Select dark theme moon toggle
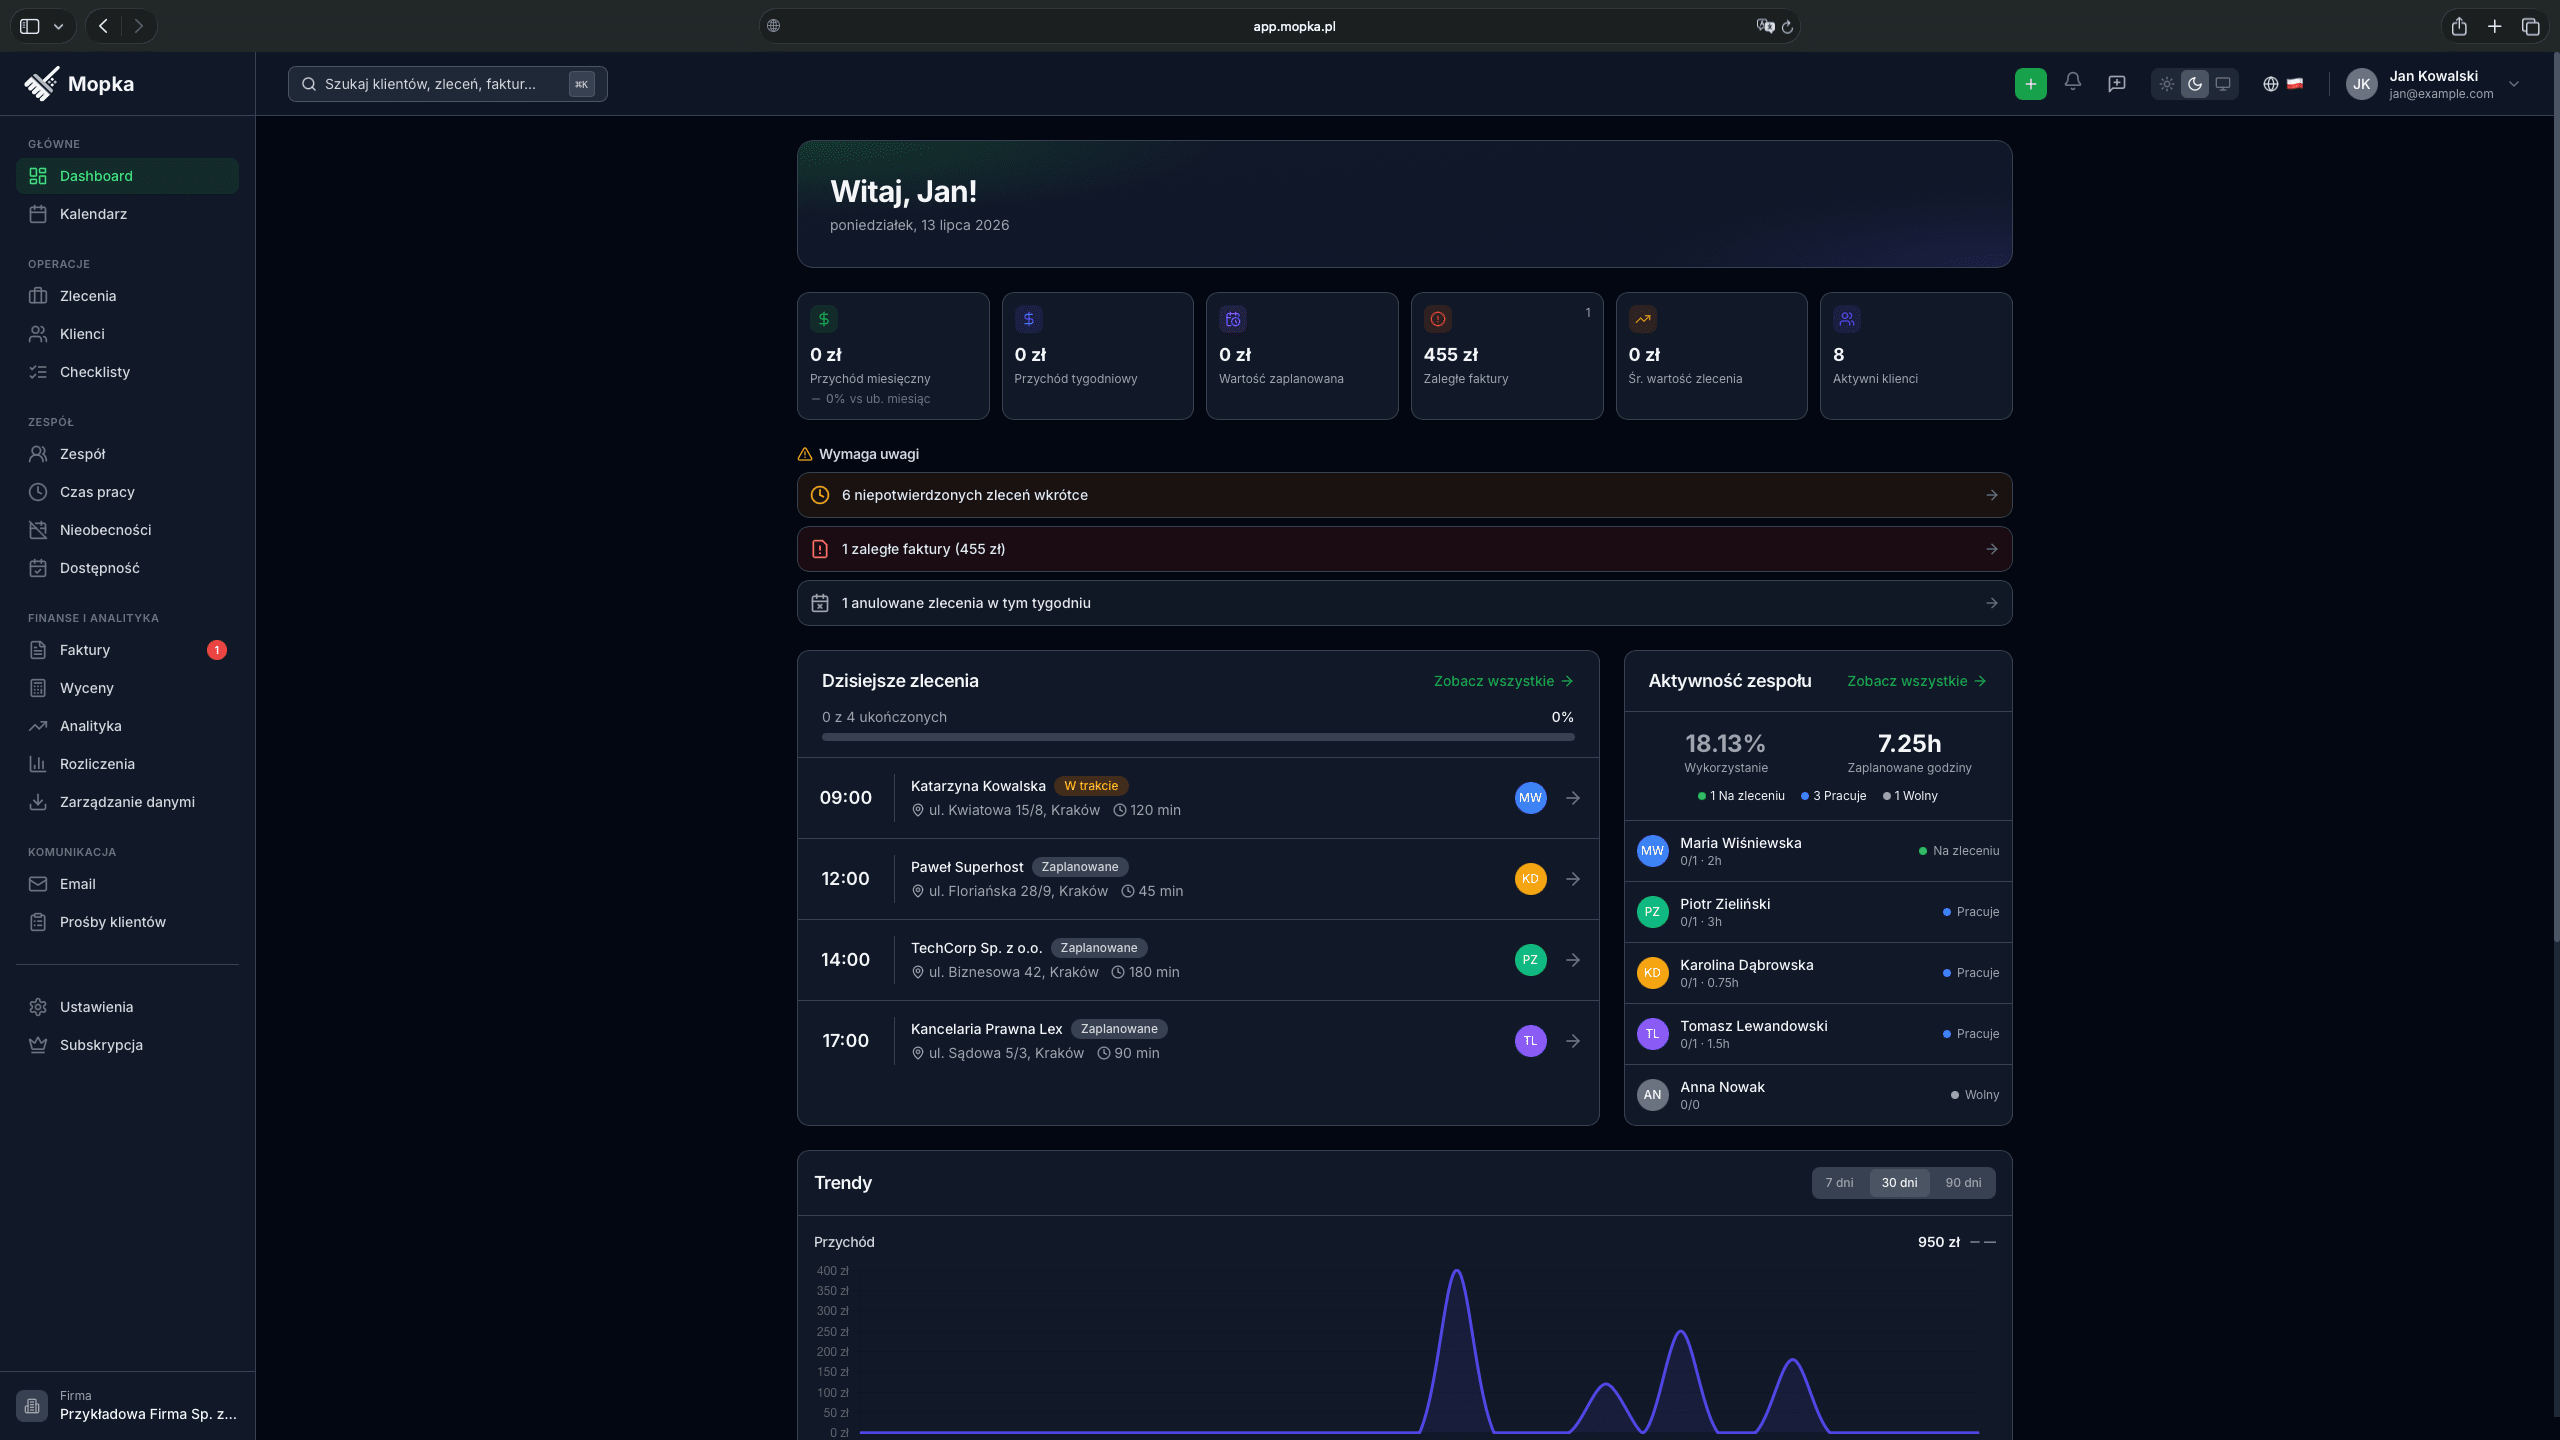 (2195, 84)
